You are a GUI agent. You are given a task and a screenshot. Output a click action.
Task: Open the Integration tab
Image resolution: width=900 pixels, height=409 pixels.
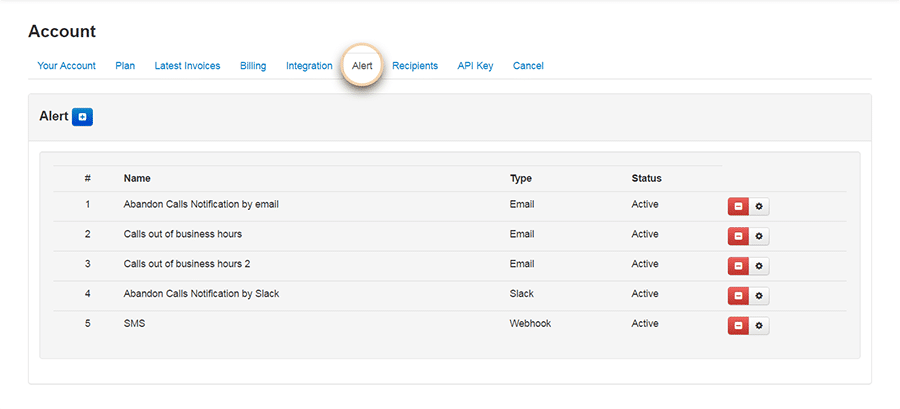click(309, 66)
